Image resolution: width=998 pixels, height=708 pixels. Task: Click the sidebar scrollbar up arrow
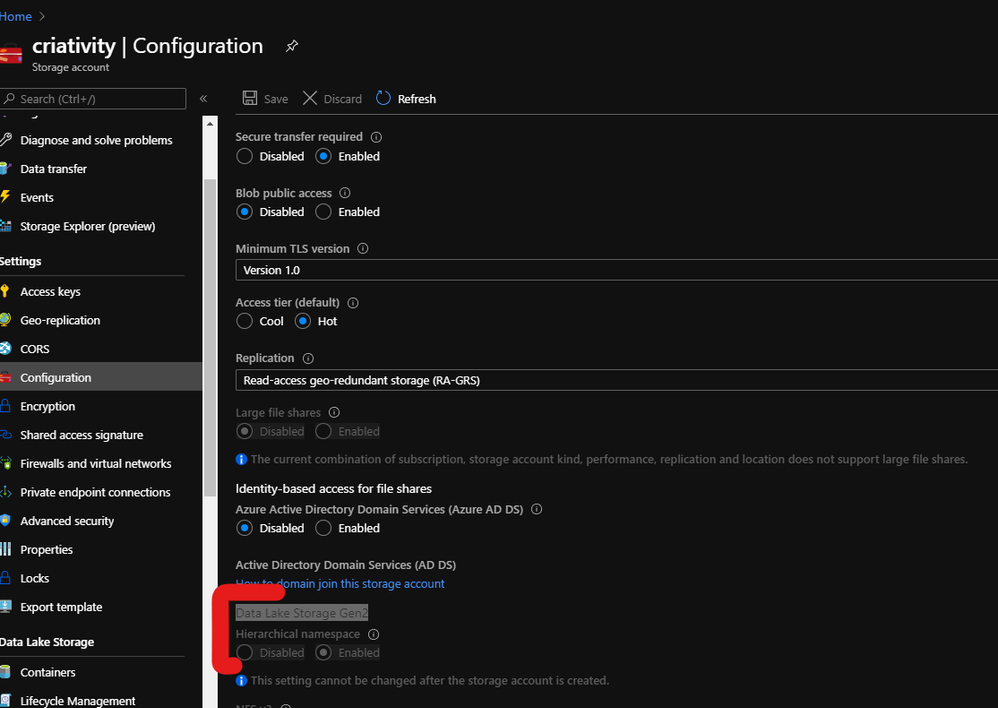pyautogui.click(x=210, y=124)
